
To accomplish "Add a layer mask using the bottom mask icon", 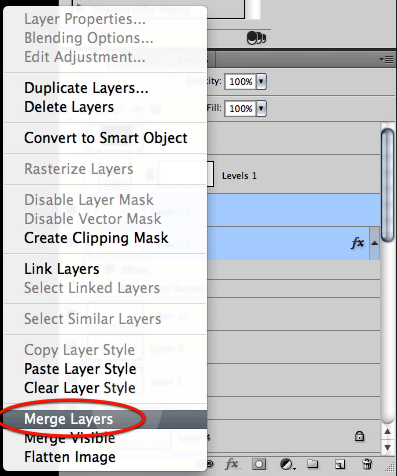I will click(259, 464).
